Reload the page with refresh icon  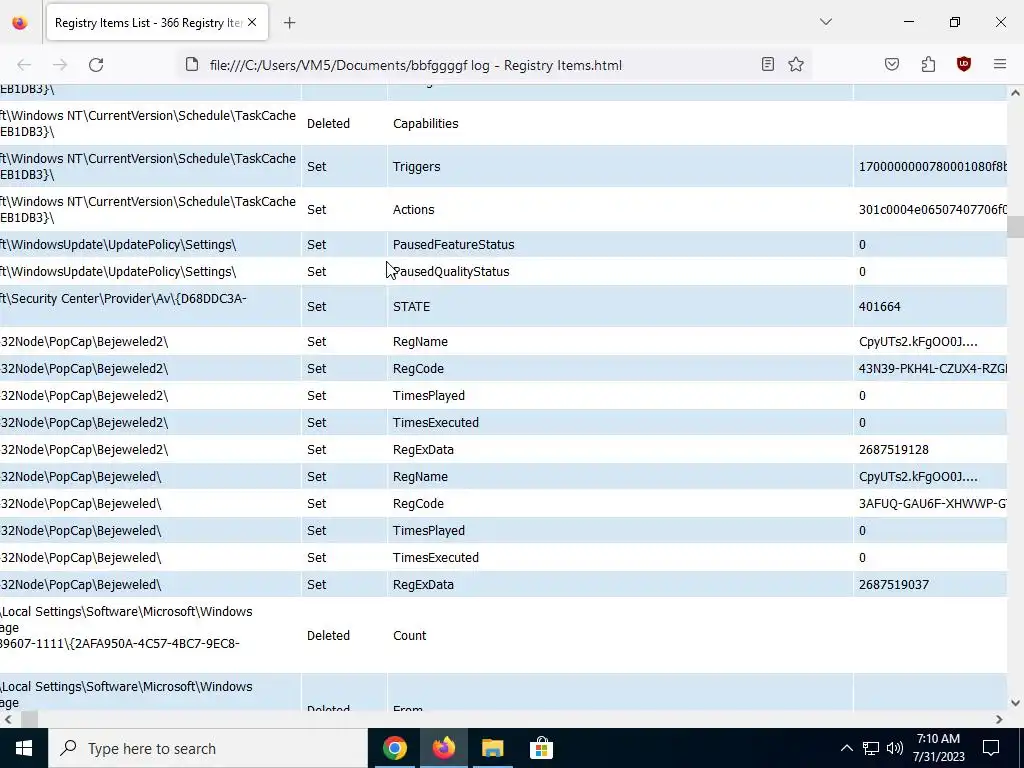(x=96, y=65)
